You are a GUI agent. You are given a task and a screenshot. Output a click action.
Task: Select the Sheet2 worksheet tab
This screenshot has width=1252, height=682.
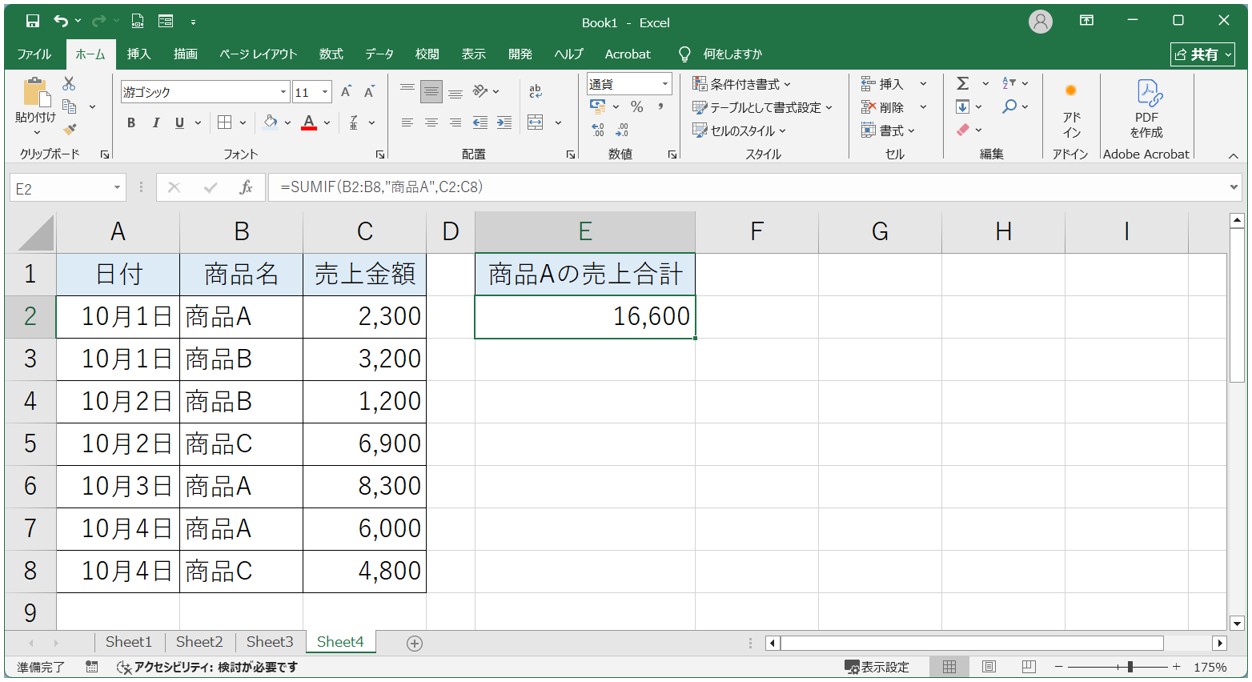pos(199,643)
